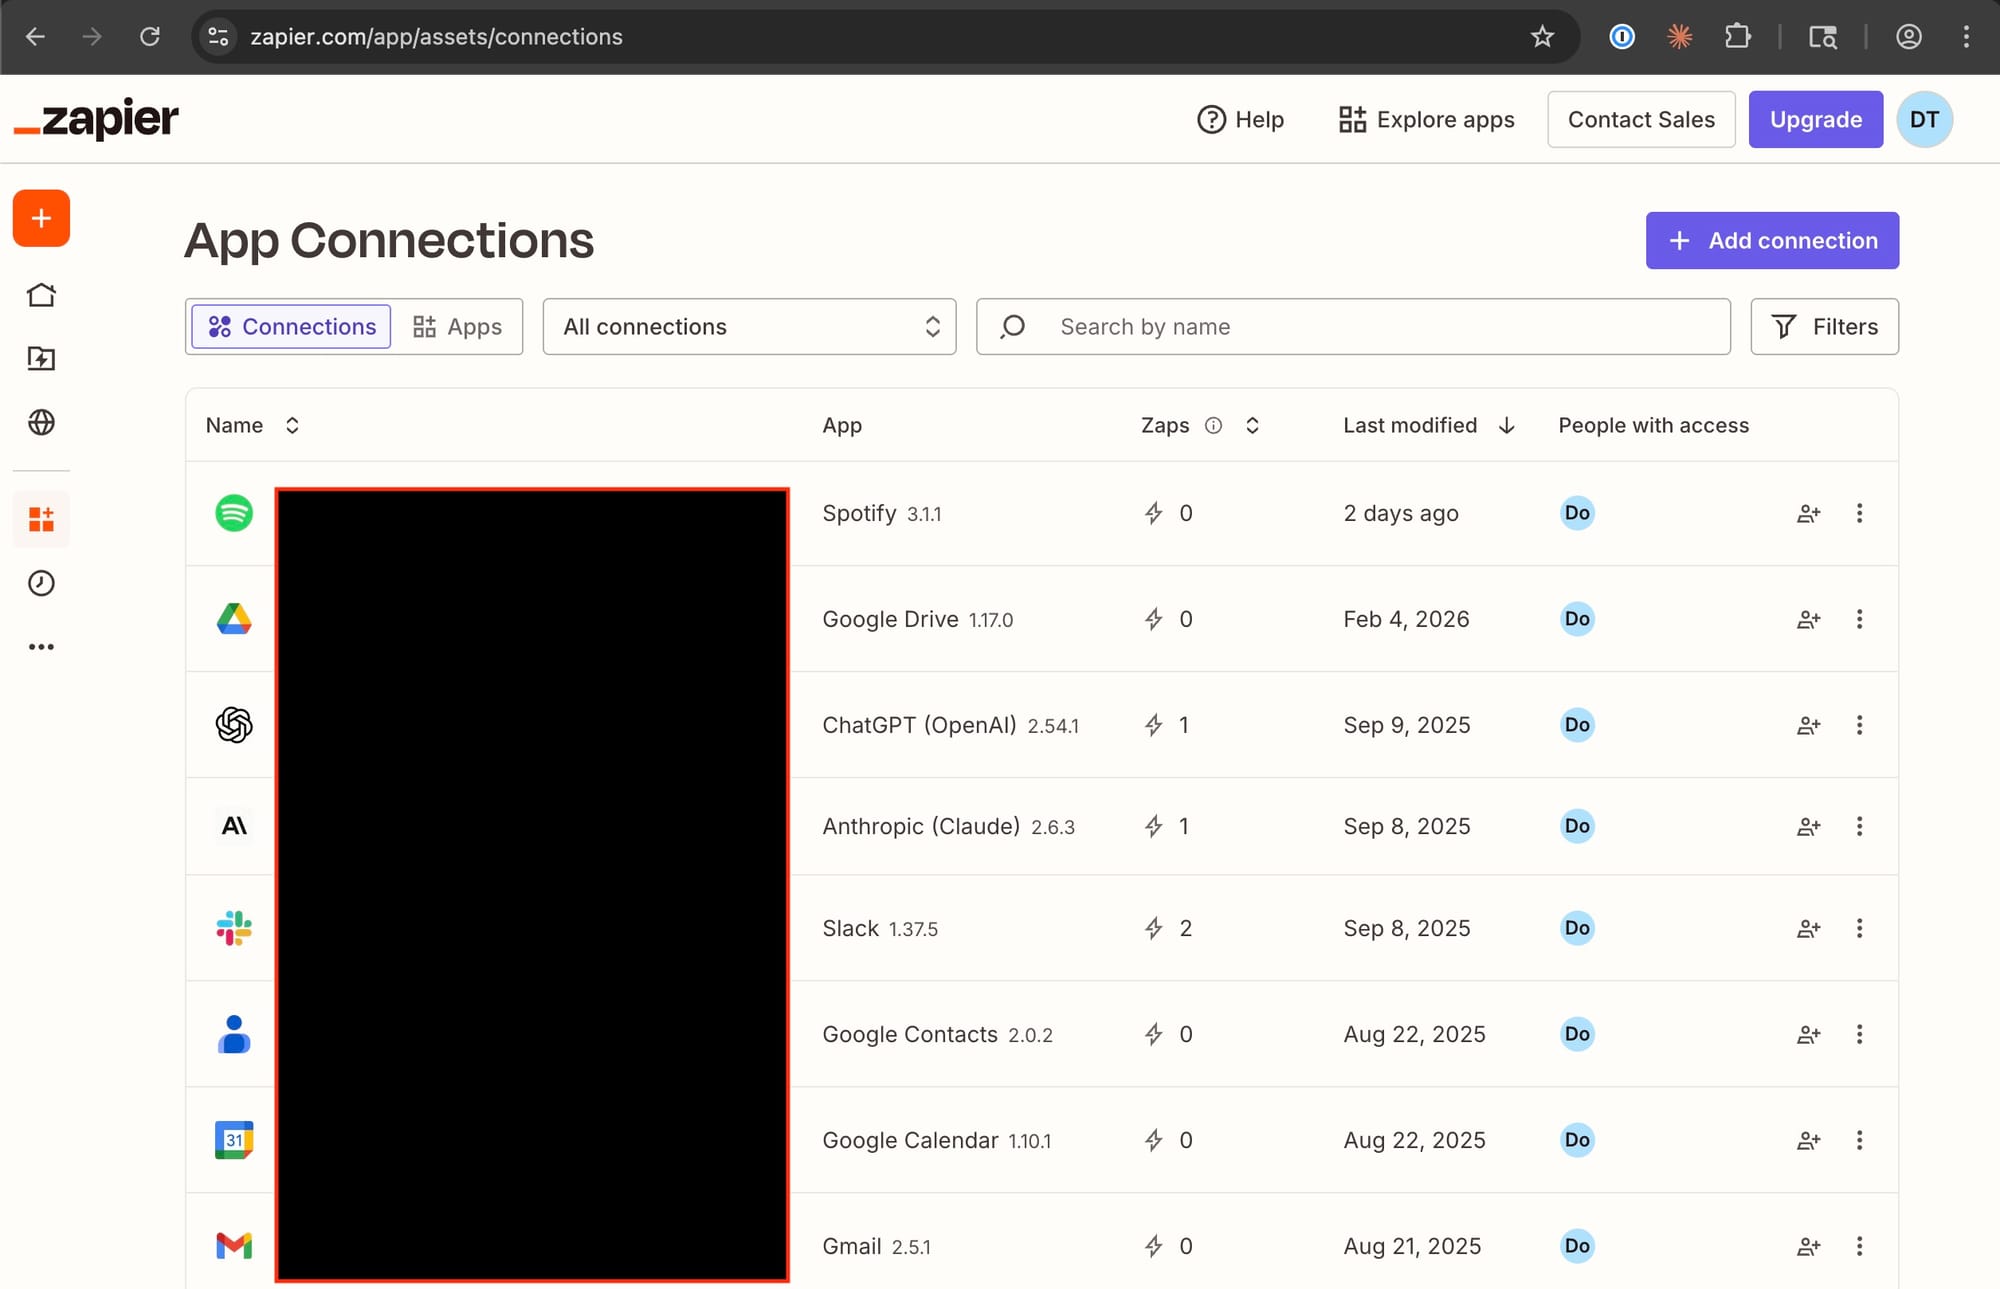Switch to the Connections view toggle

click(x=291, y=327)
